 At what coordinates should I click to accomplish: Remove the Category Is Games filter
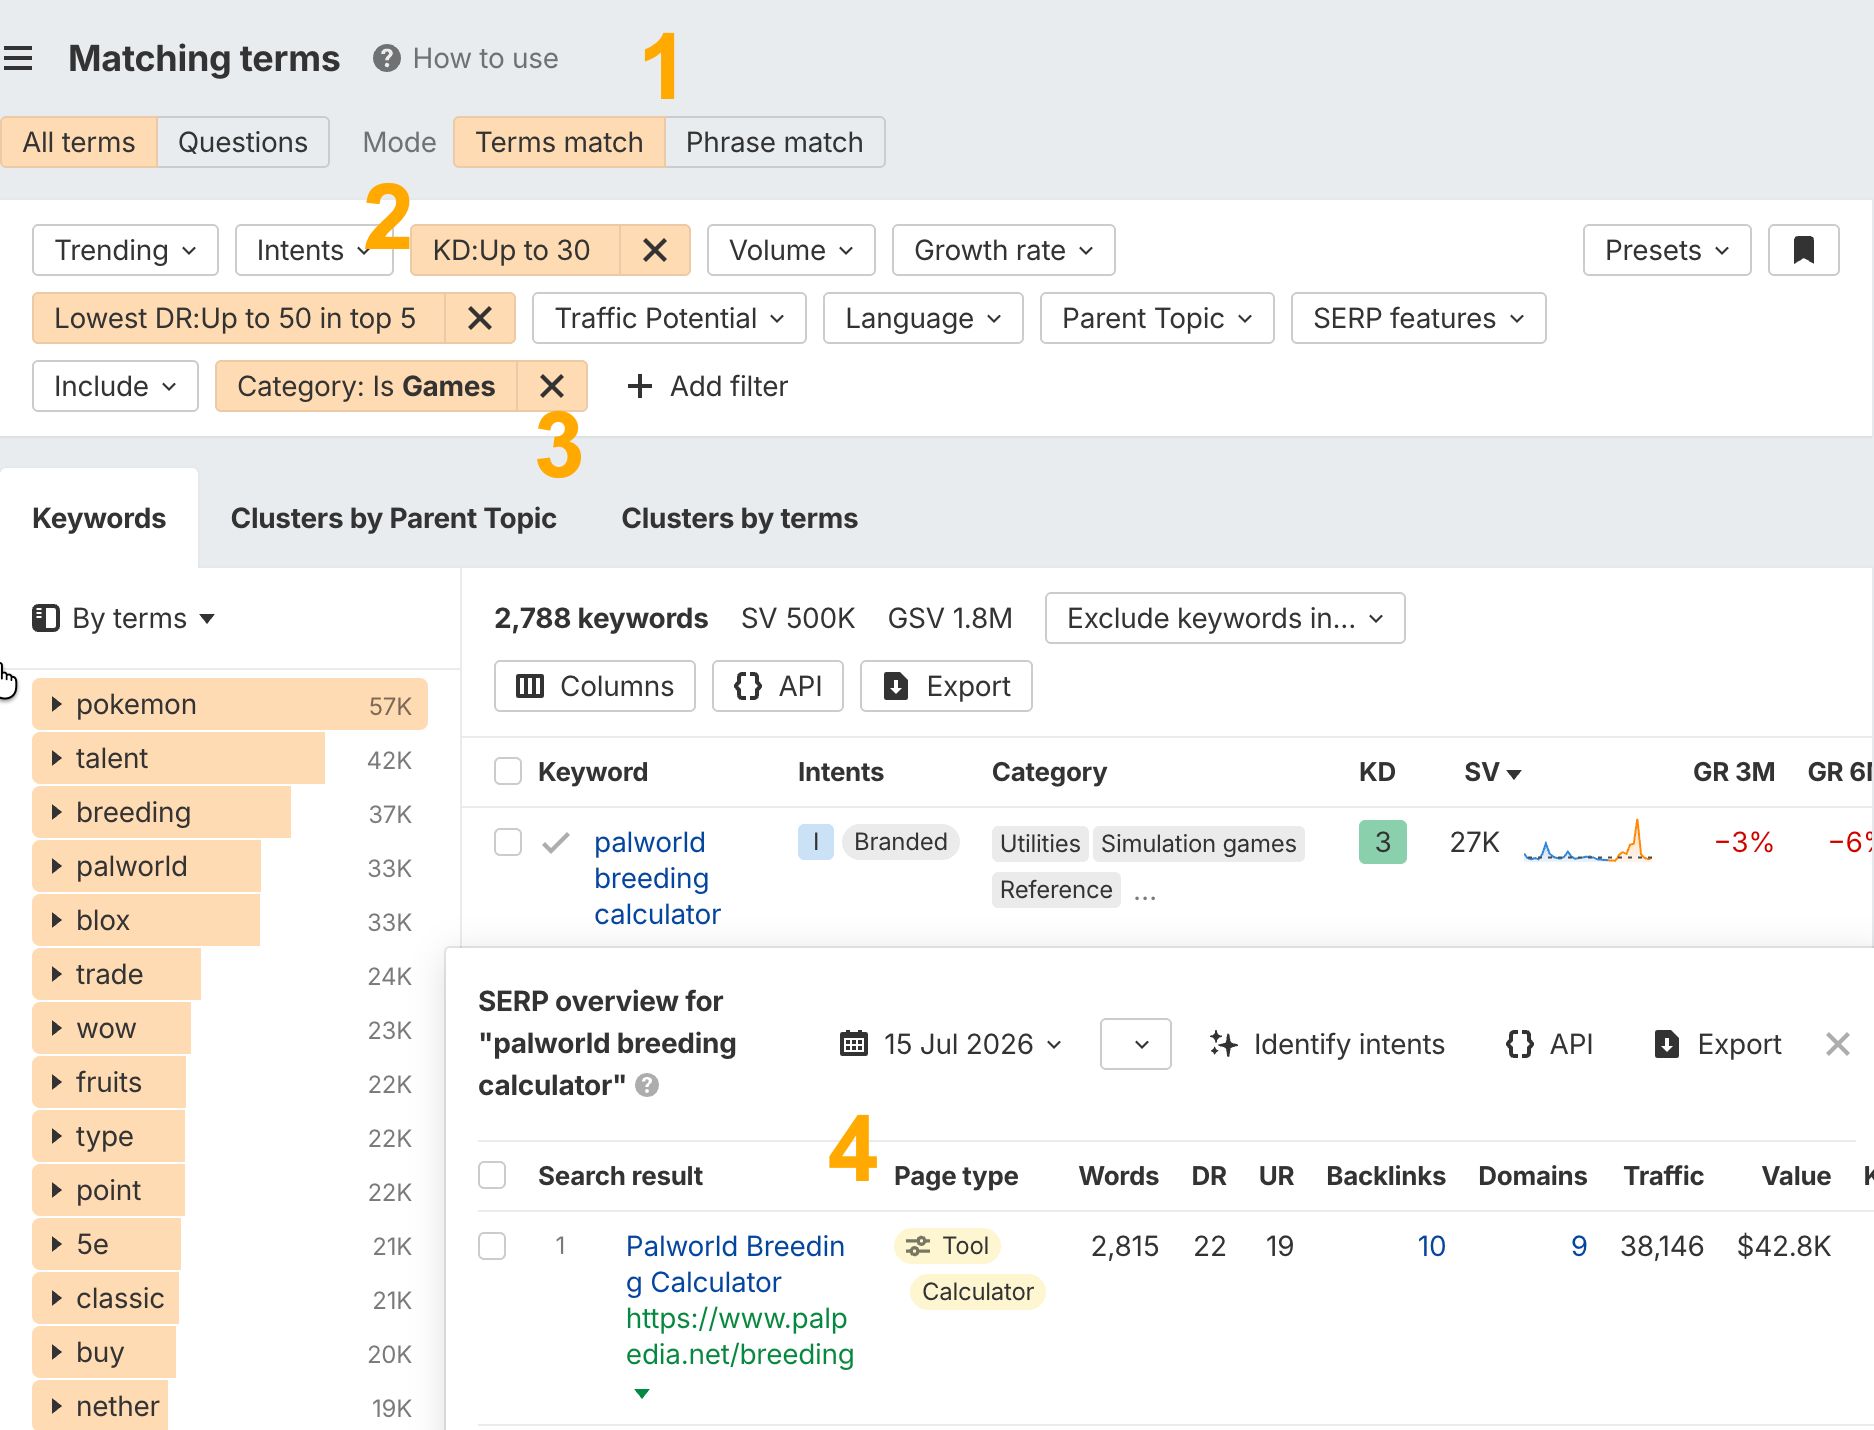pos(552,386)
